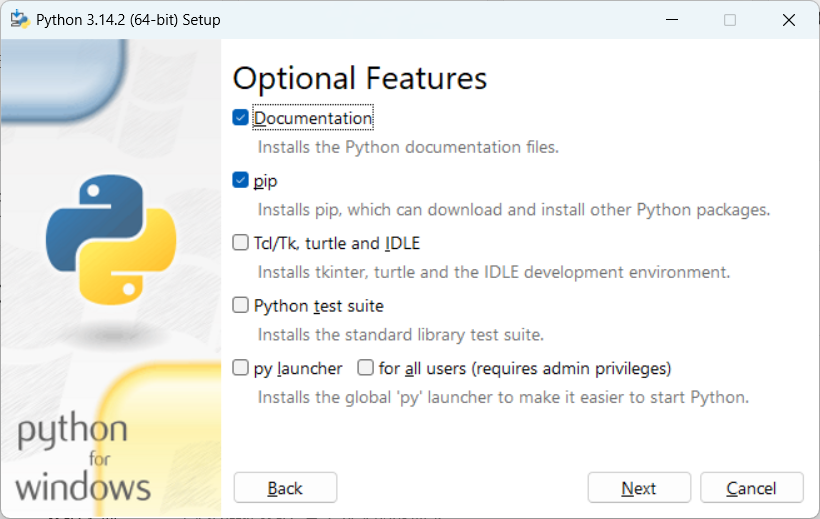Minimize the Python Setup window
The width and height of the screenshot is (820, 519).
tap(672, 20)
